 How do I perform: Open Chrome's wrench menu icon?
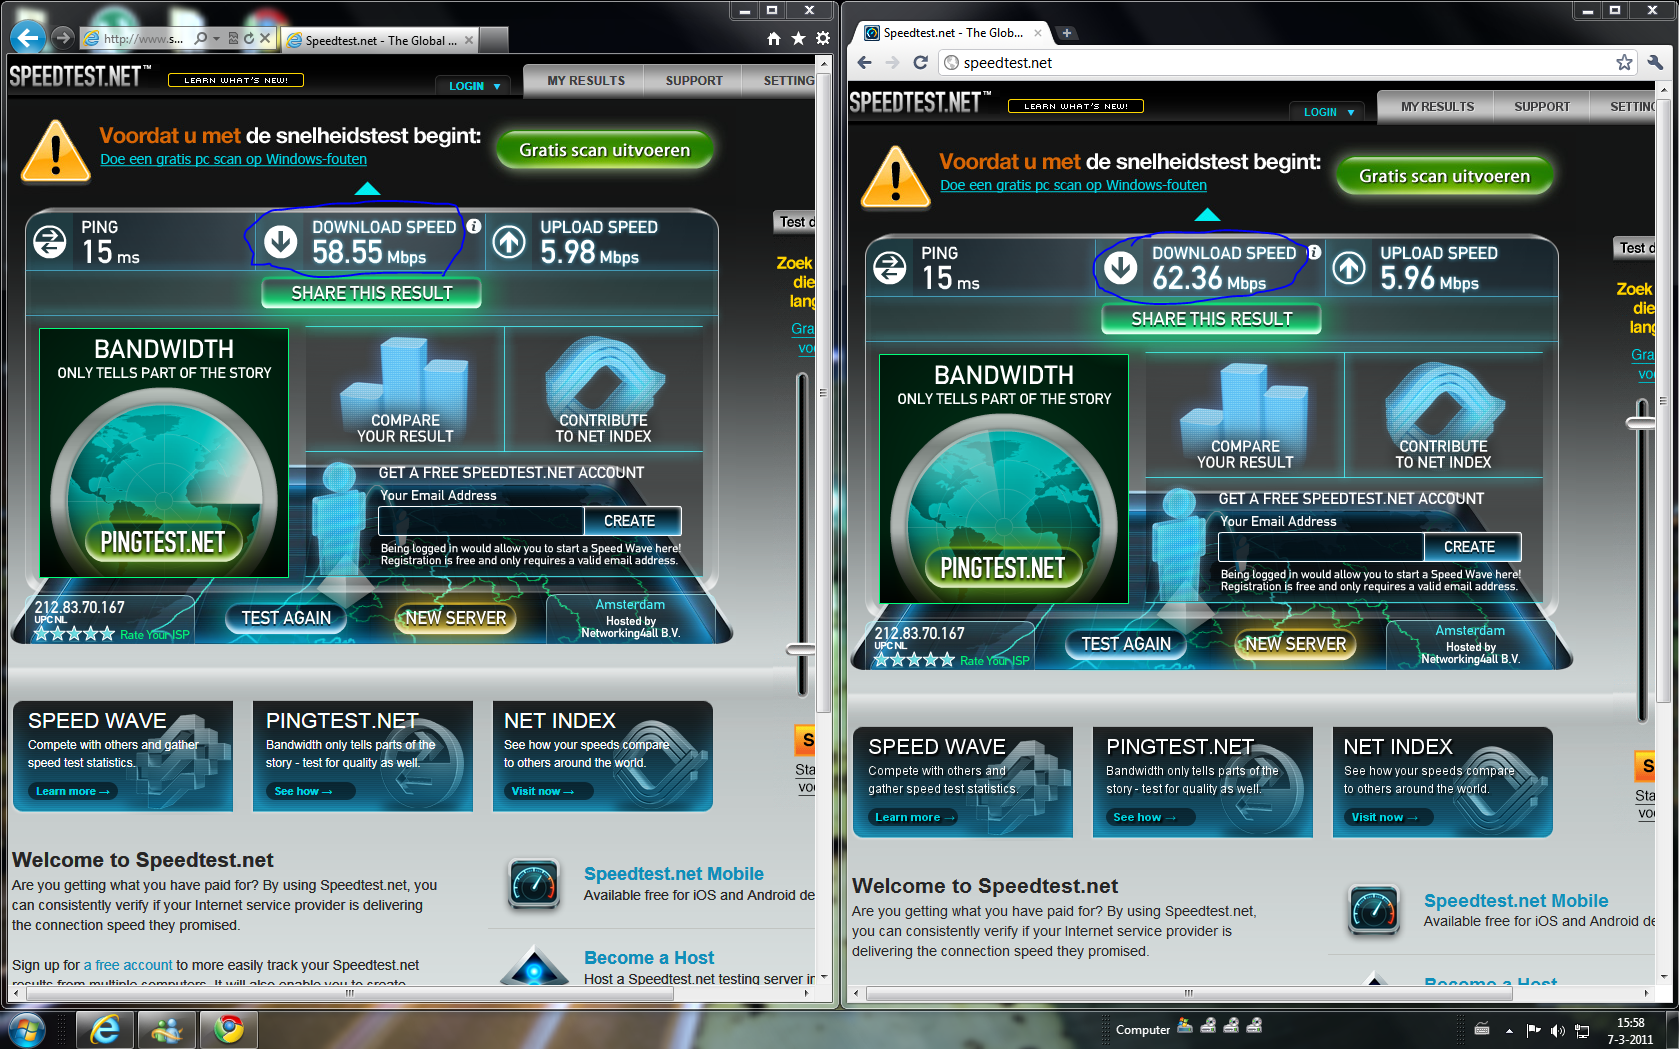[x=1655, y=62]
